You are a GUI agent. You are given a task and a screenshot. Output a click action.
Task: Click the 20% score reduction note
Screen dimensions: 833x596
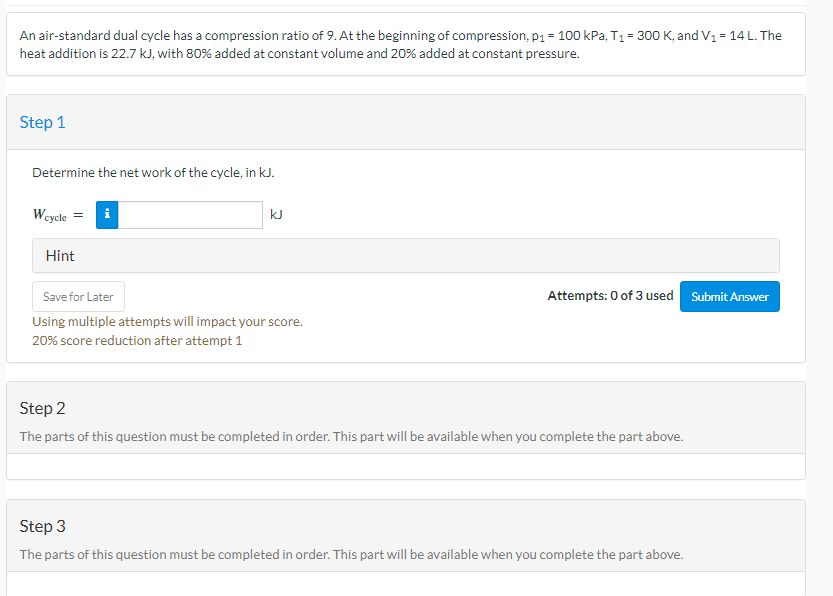[137, 341]
